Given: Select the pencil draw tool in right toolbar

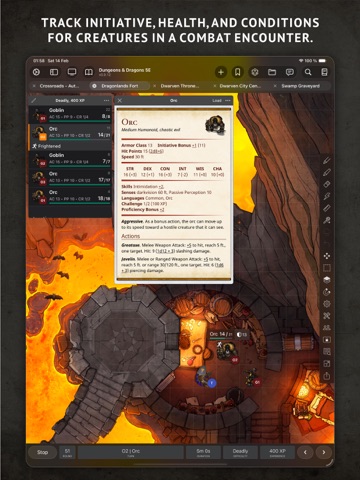Looking at the screenshot, I should (x=327, y=172).
